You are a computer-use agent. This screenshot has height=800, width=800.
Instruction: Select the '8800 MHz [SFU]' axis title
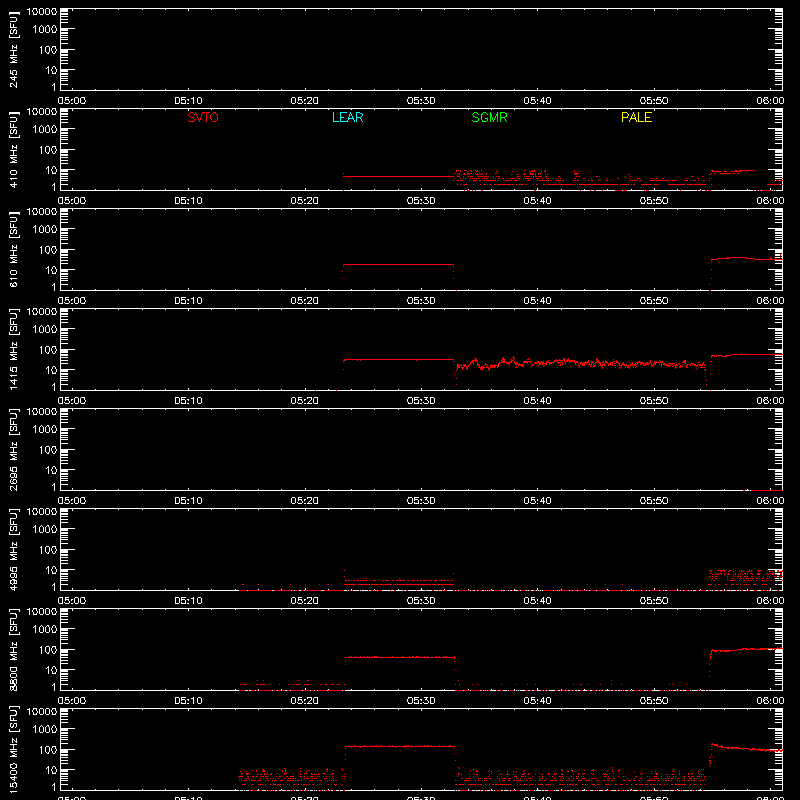[13, 649]
